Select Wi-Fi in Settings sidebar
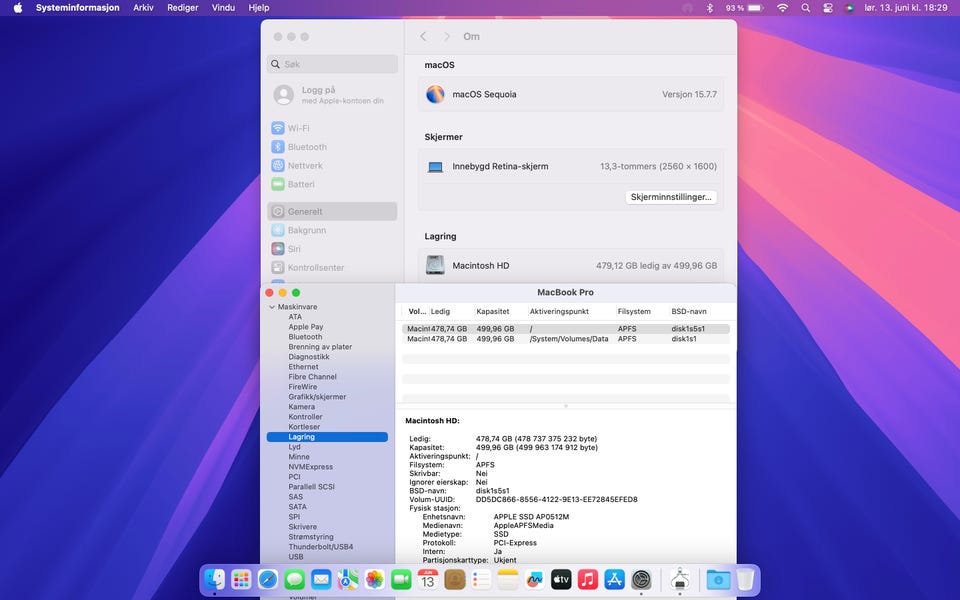 pyautogui.click(x=332, y=128)
